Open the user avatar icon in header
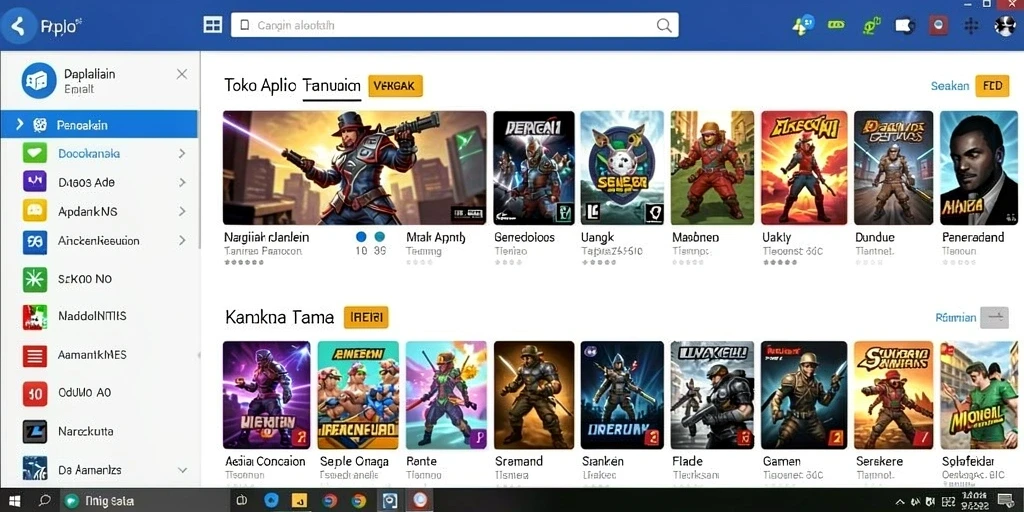 coord(1004,25)
